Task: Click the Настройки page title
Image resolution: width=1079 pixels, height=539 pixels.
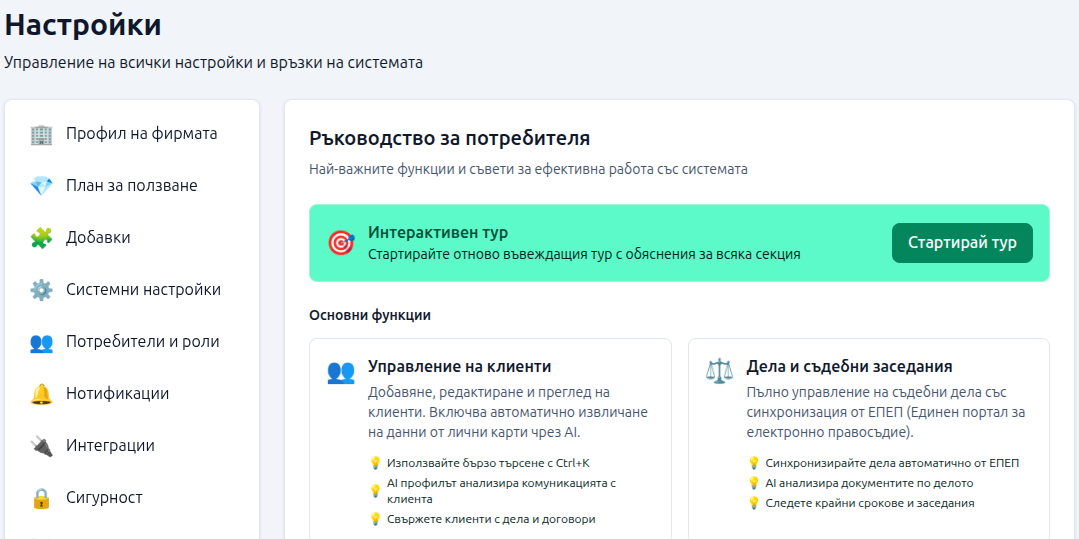Action: (83, 25)
